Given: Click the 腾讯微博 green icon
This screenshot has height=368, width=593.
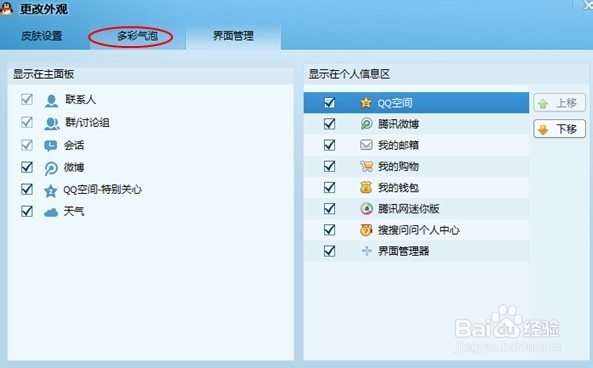Looking at the screenshot, I should (366, 124).
